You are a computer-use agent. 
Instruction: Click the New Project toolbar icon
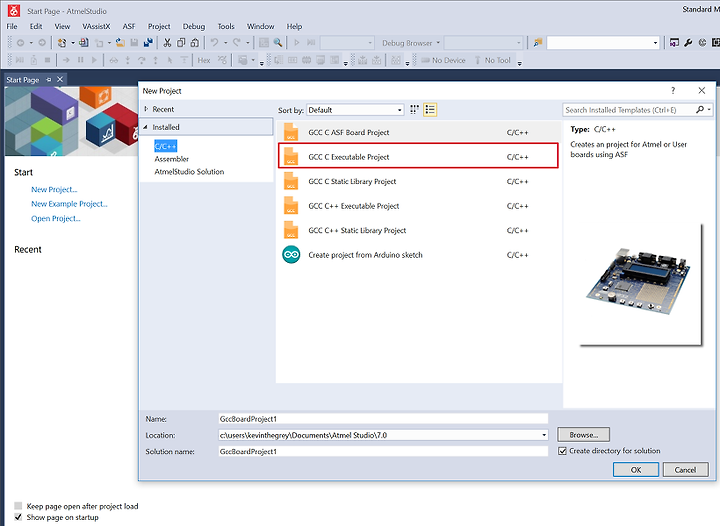pyautogui.click(x=62, y=43)
